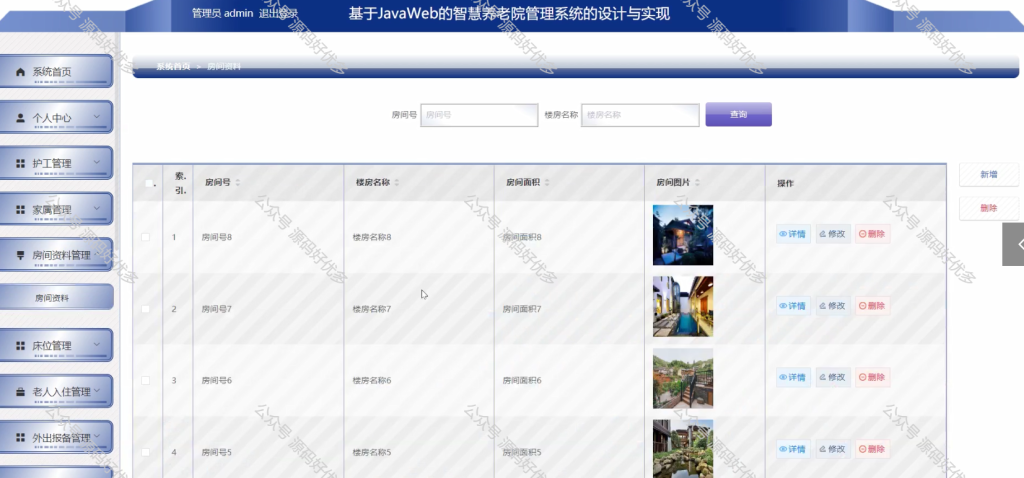
Task: Click 修改 for row 房间号5
Action: coord(833,449)
